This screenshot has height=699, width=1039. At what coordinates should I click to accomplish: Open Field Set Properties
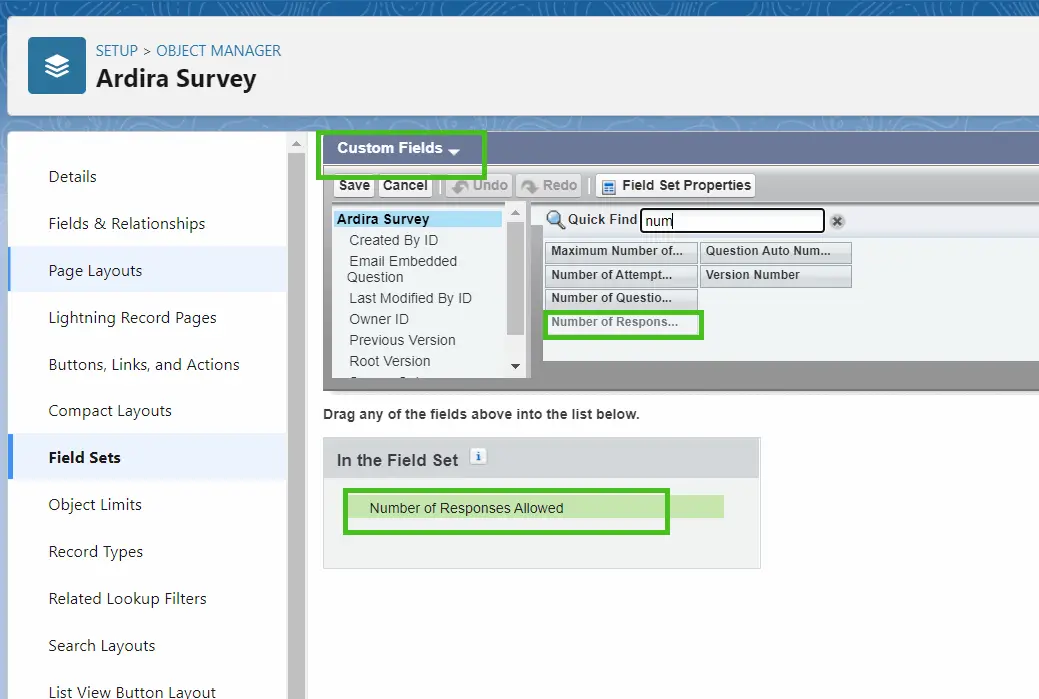pyautogui.click(x=675, y=186)
